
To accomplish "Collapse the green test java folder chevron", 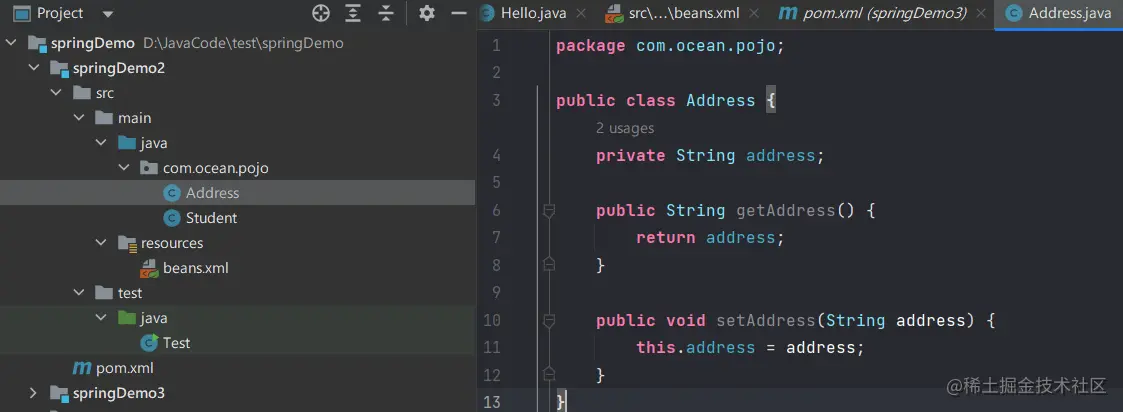I will tap(101, 317).
